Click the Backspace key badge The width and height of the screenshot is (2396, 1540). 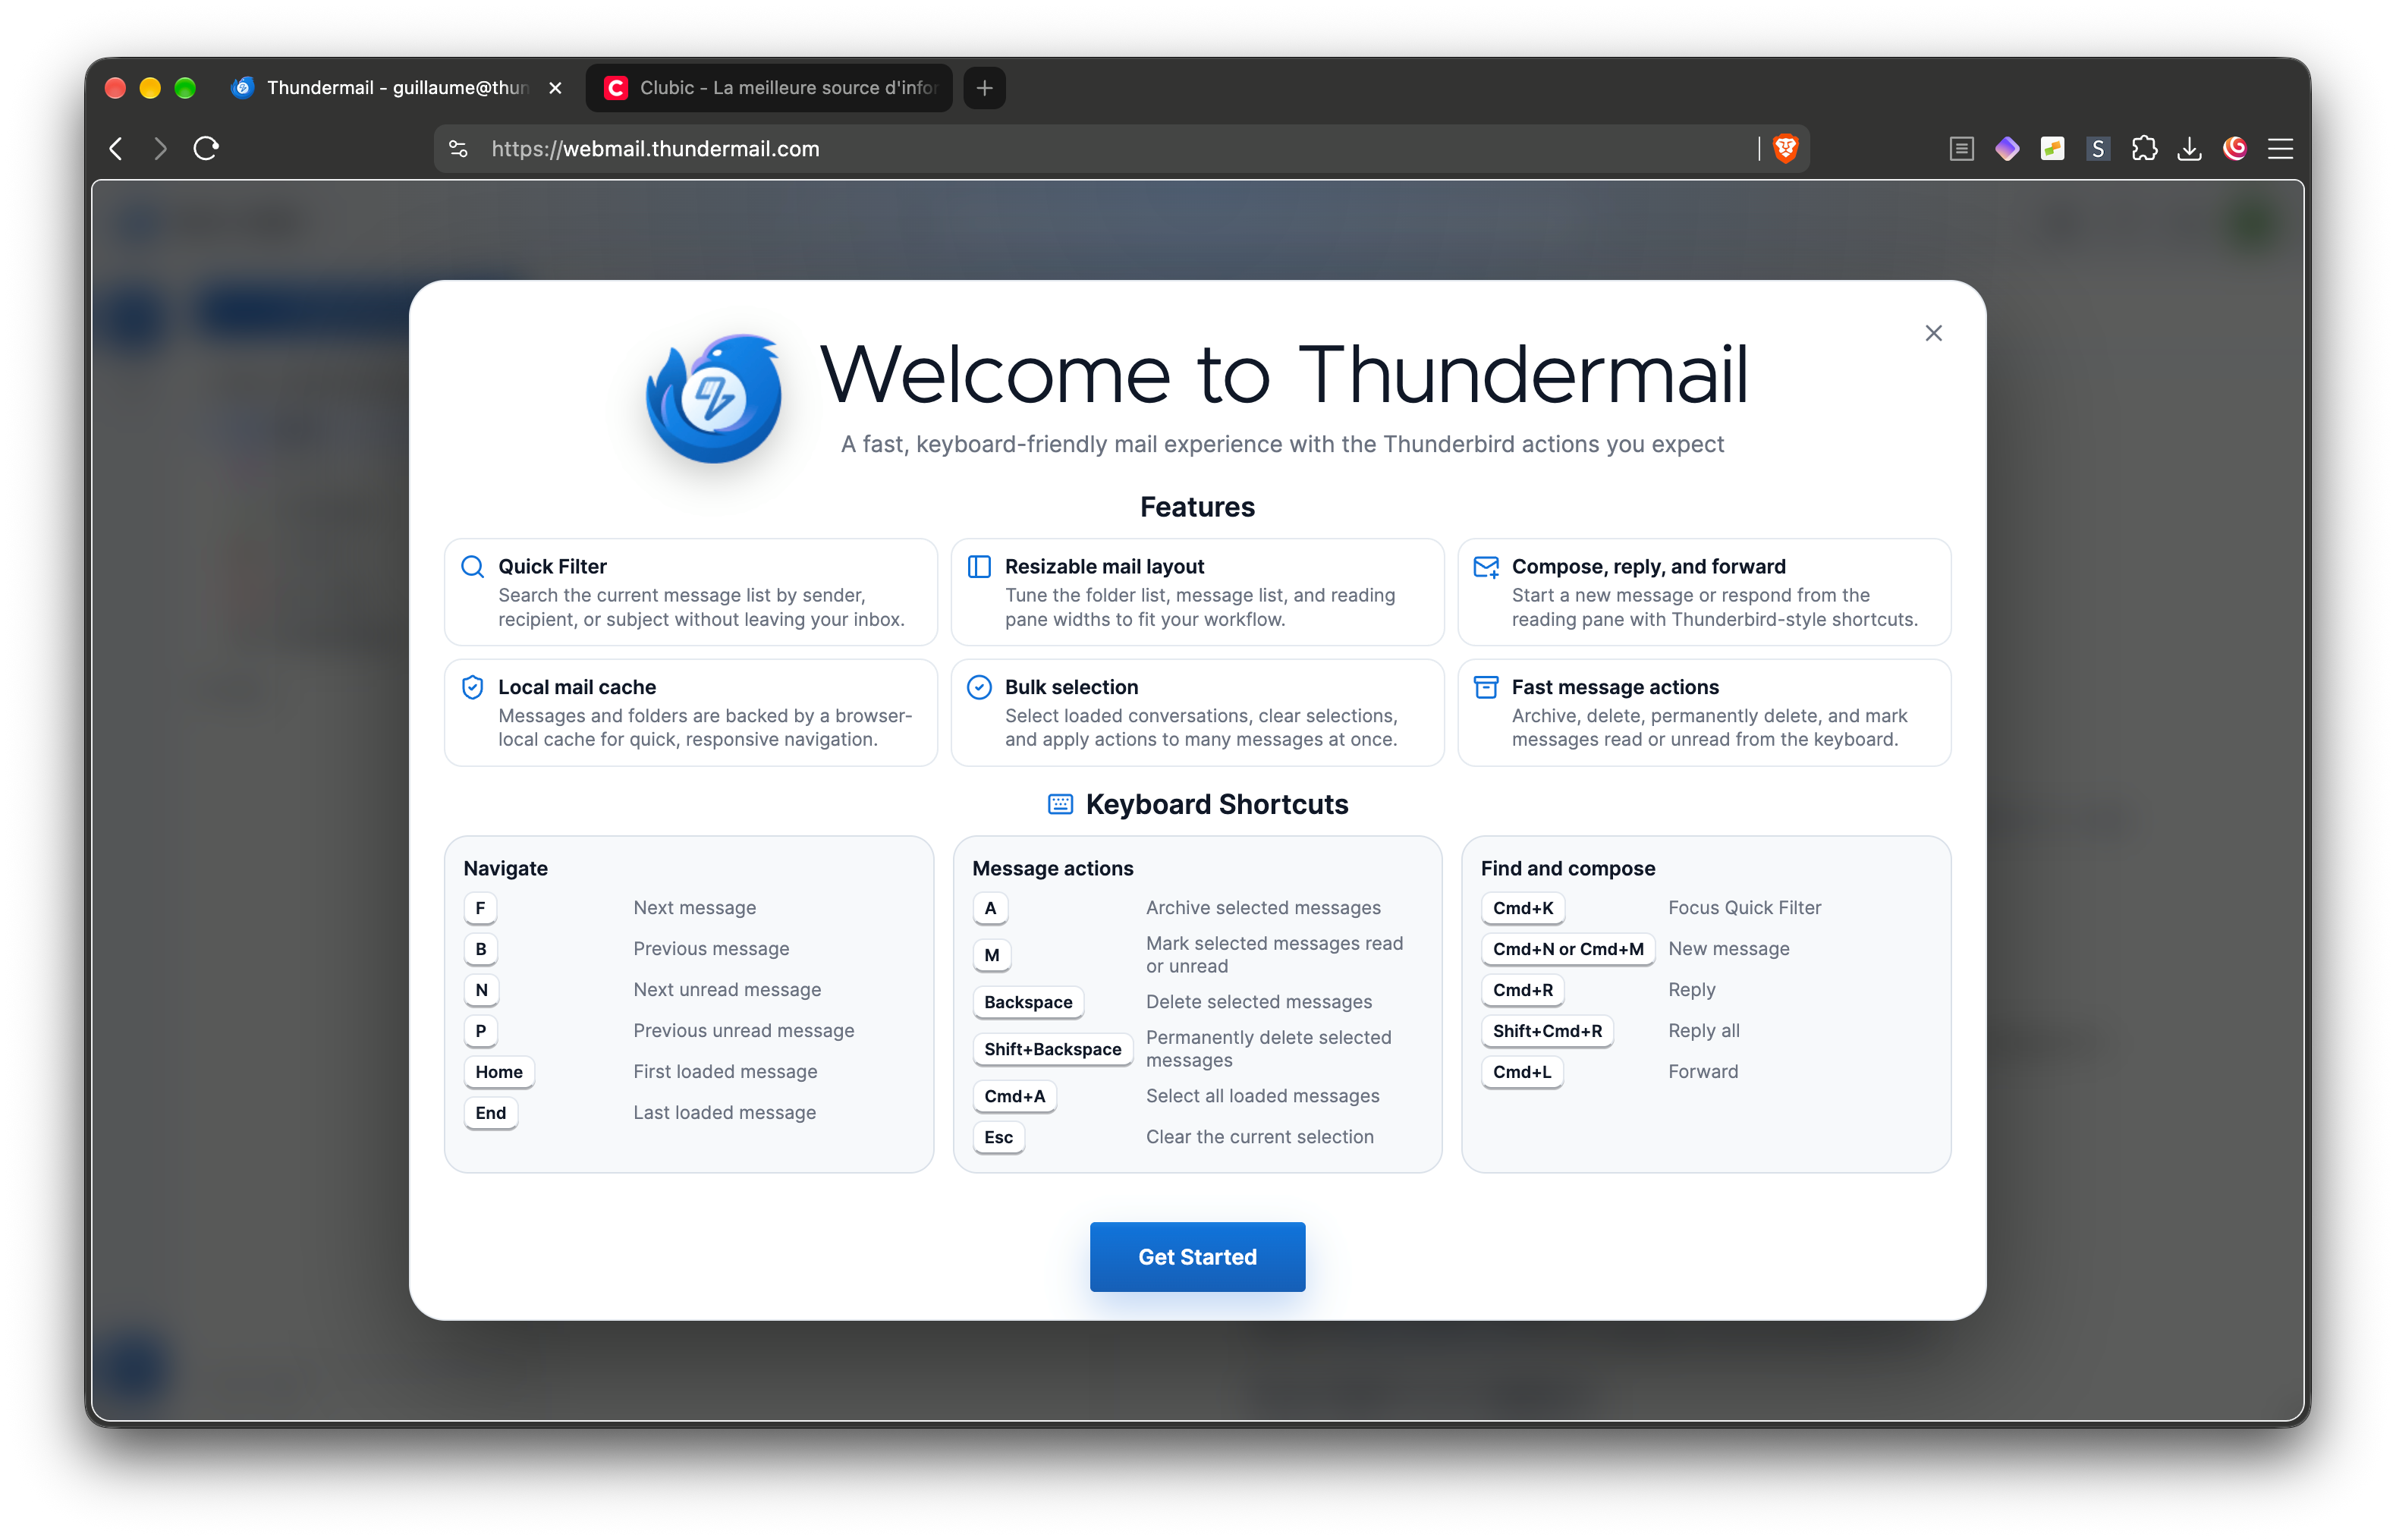pyautogui.click(x=1028, y=1002)
